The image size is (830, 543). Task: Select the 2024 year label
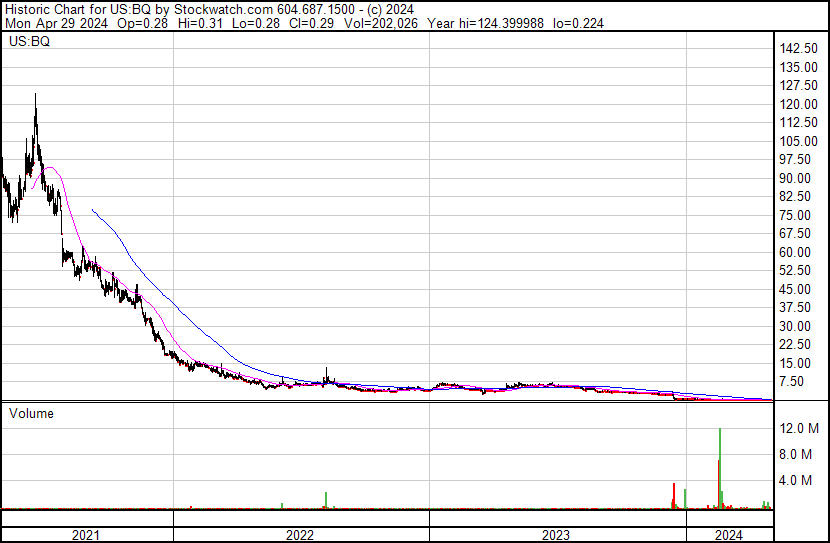[730, 535]
